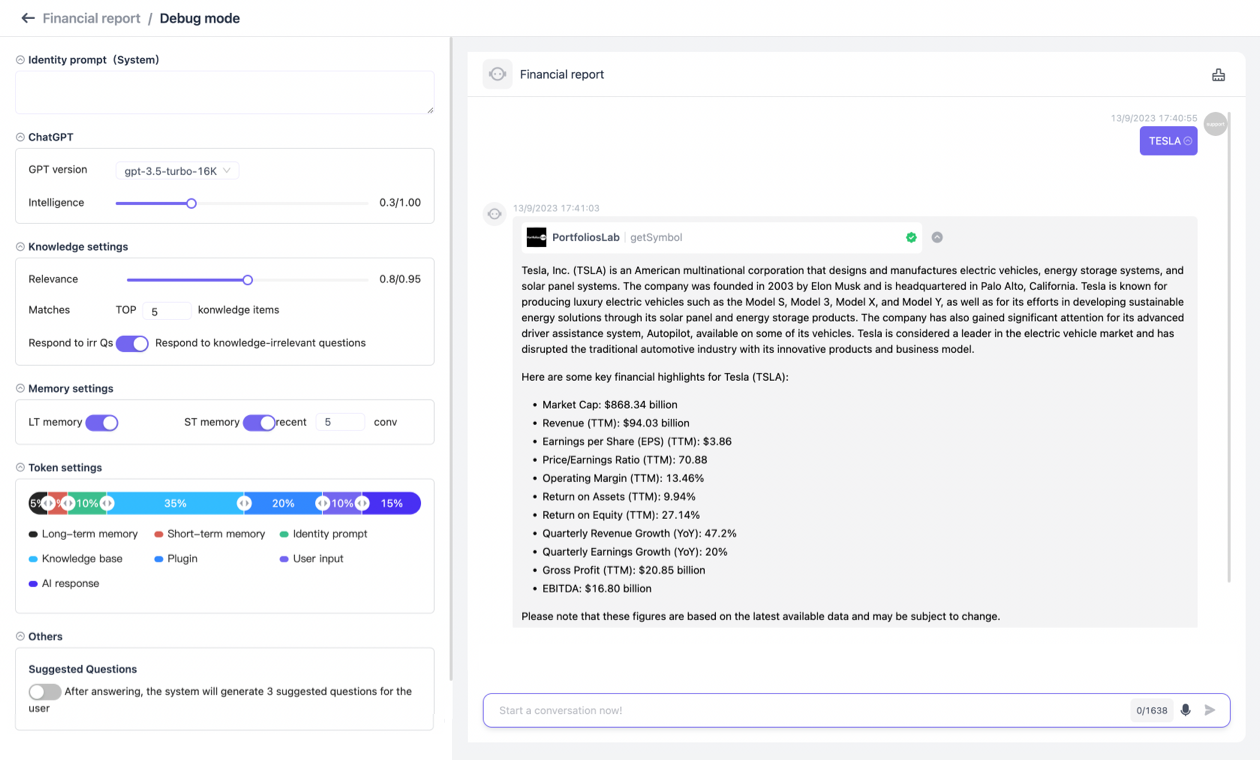Click the small icon inside TESLA bubble
The image size is (1260, 760).
[x=1188, y=141]
